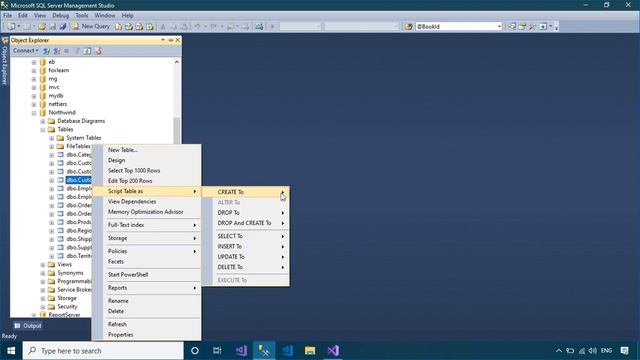Click the Save All icon in toolbar
This screenshot has height=360, width=640.
pyautogui.click(x=63, y=26)
